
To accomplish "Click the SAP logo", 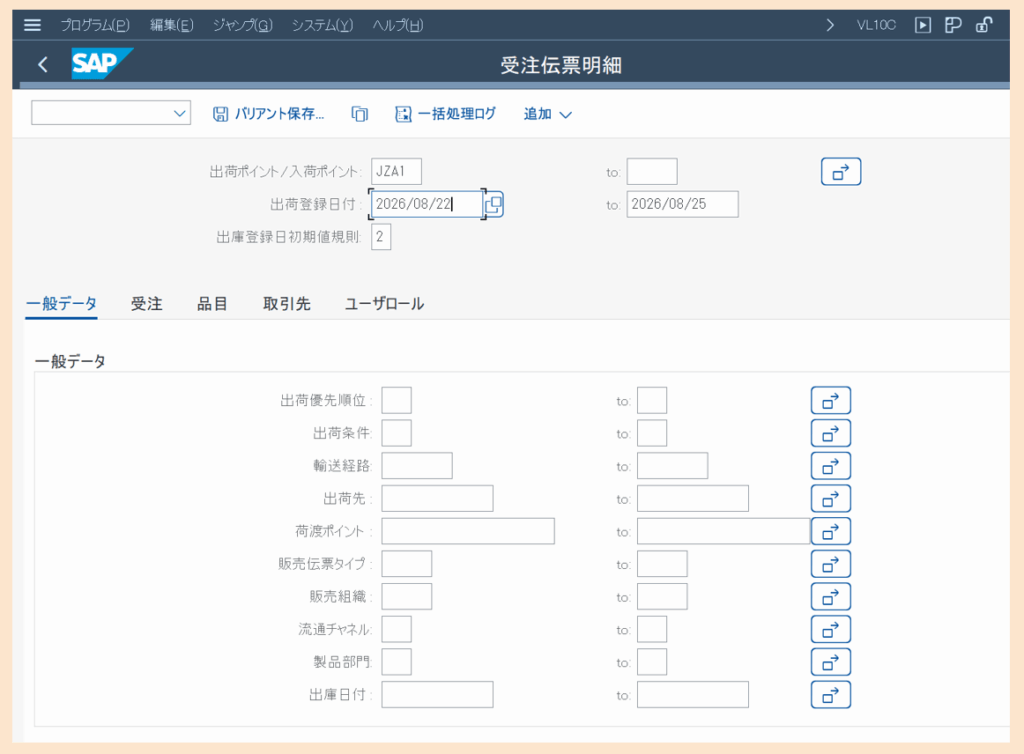I will click(101, 63).
